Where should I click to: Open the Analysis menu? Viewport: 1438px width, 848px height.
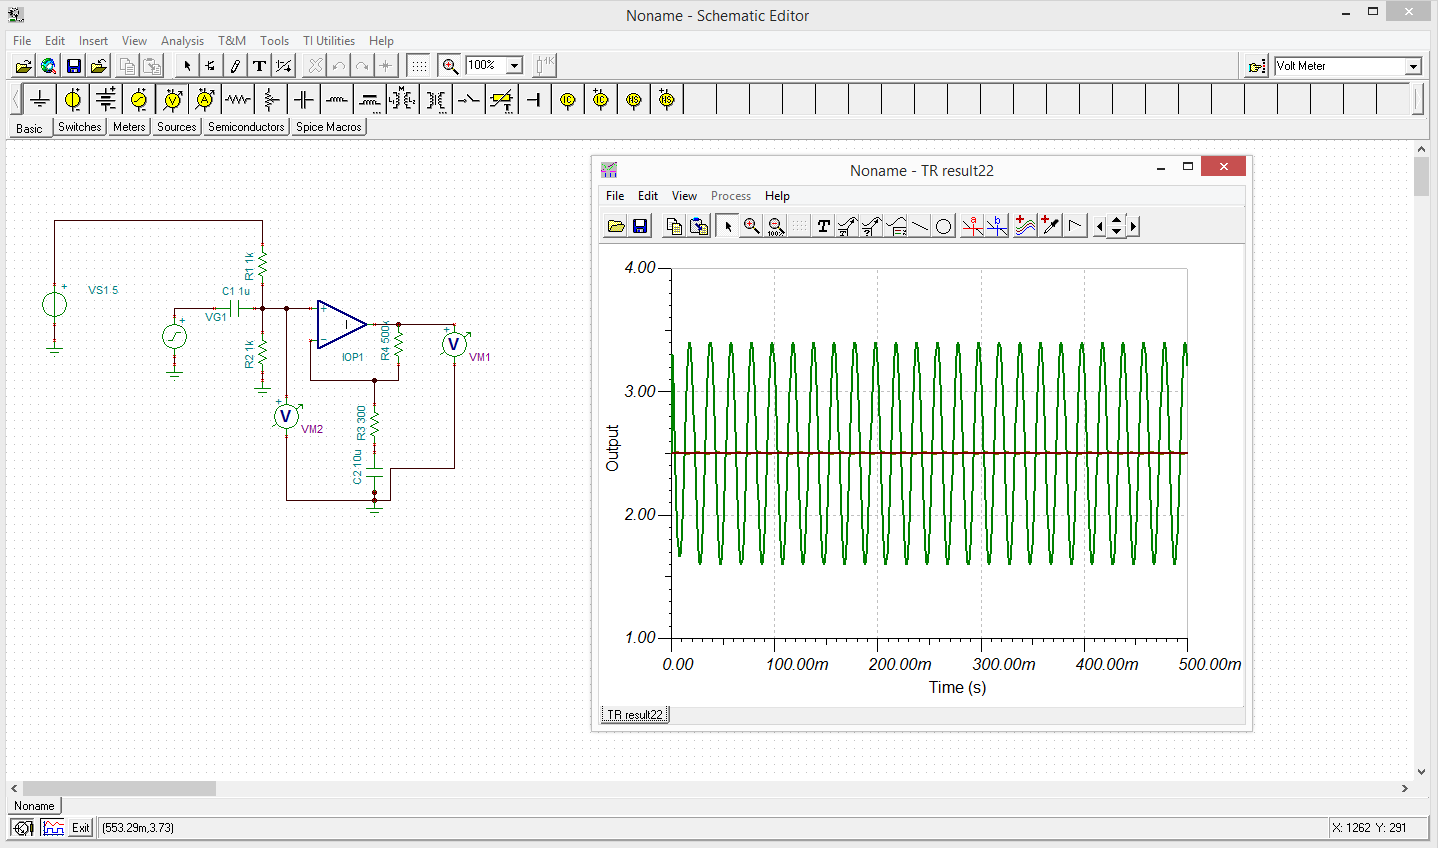coord(182,41)
